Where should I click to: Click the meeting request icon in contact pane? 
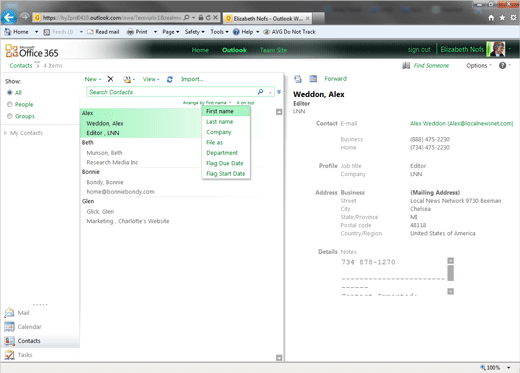click(x=313, y=79)
